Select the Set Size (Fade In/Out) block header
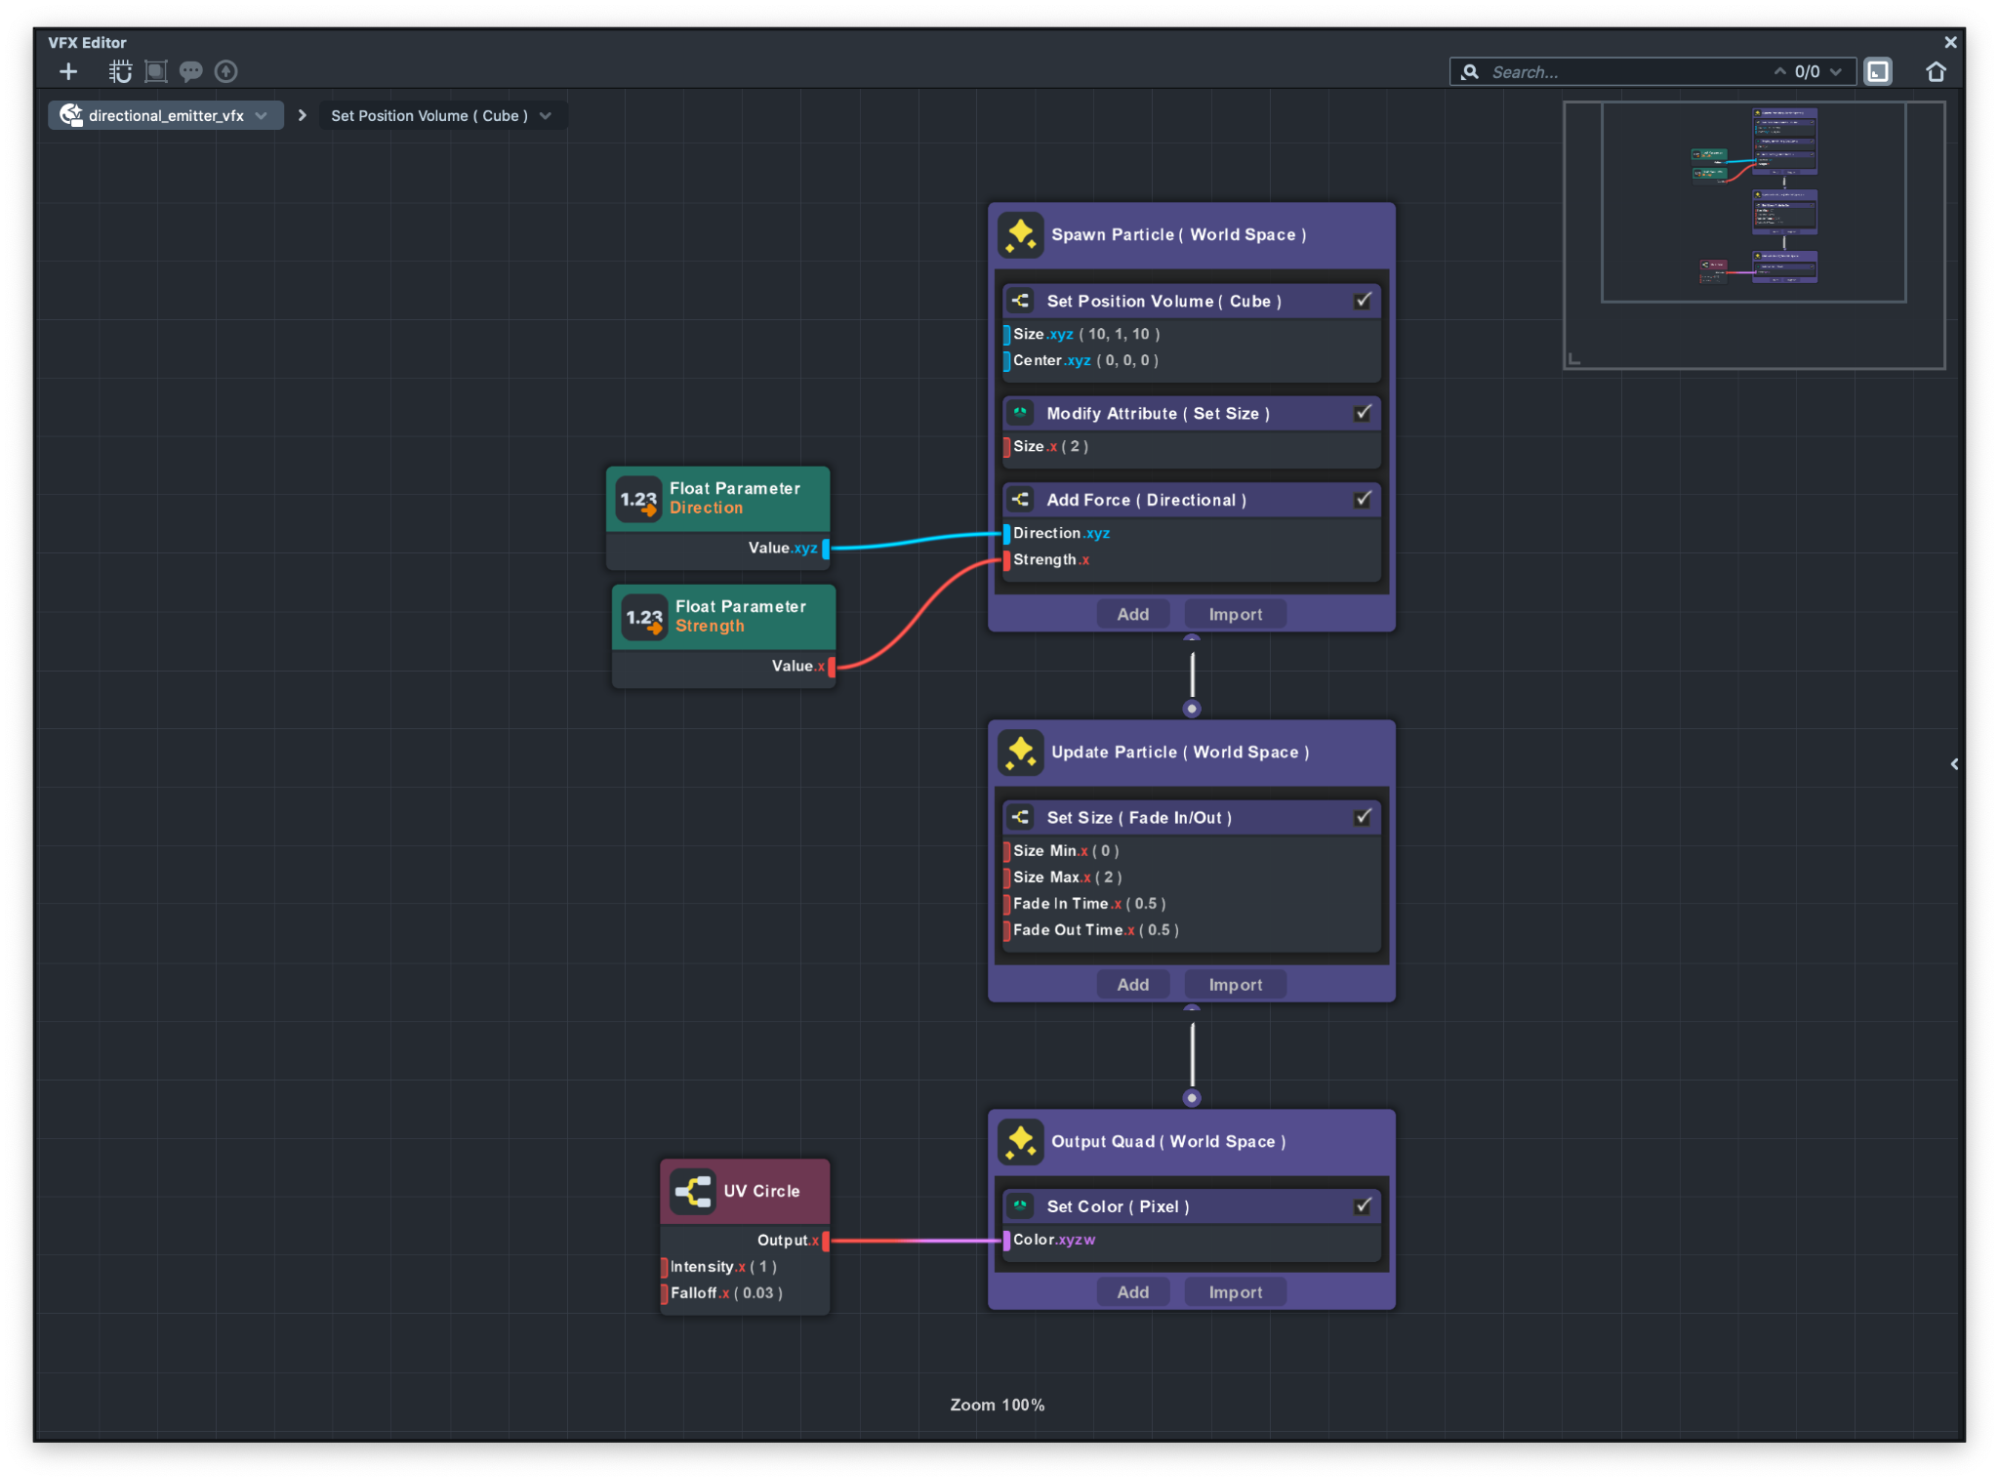 pyautogui.click(x=1138, y=817)
